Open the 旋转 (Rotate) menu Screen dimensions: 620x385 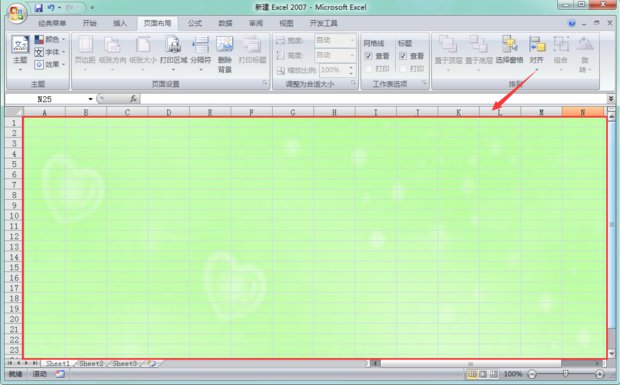[x=585, y=55]
